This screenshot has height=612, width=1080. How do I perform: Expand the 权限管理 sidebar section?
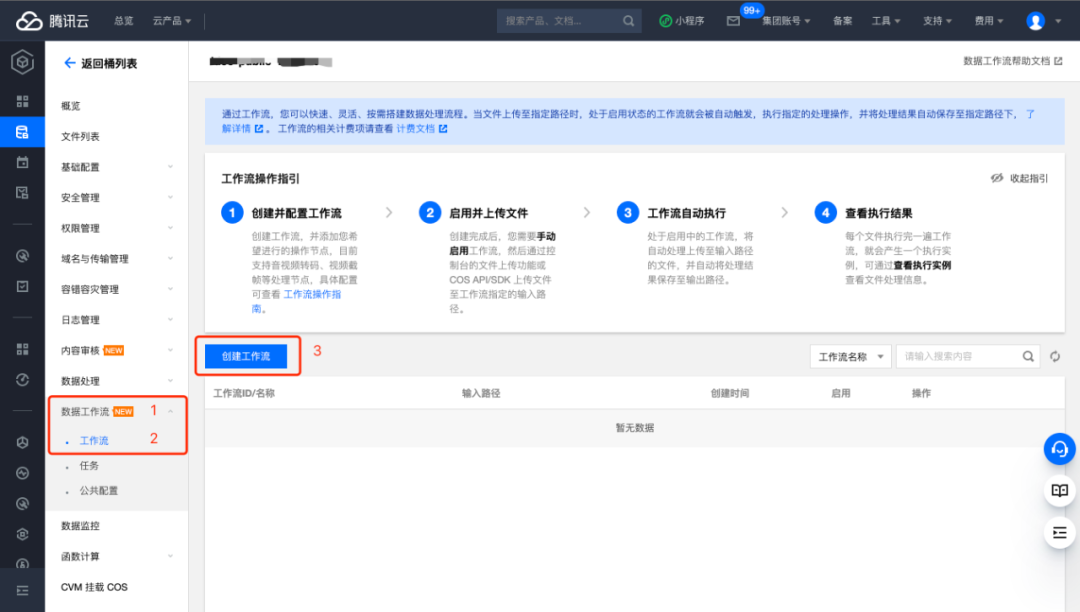pyautogui.click(x=116, y=229)
